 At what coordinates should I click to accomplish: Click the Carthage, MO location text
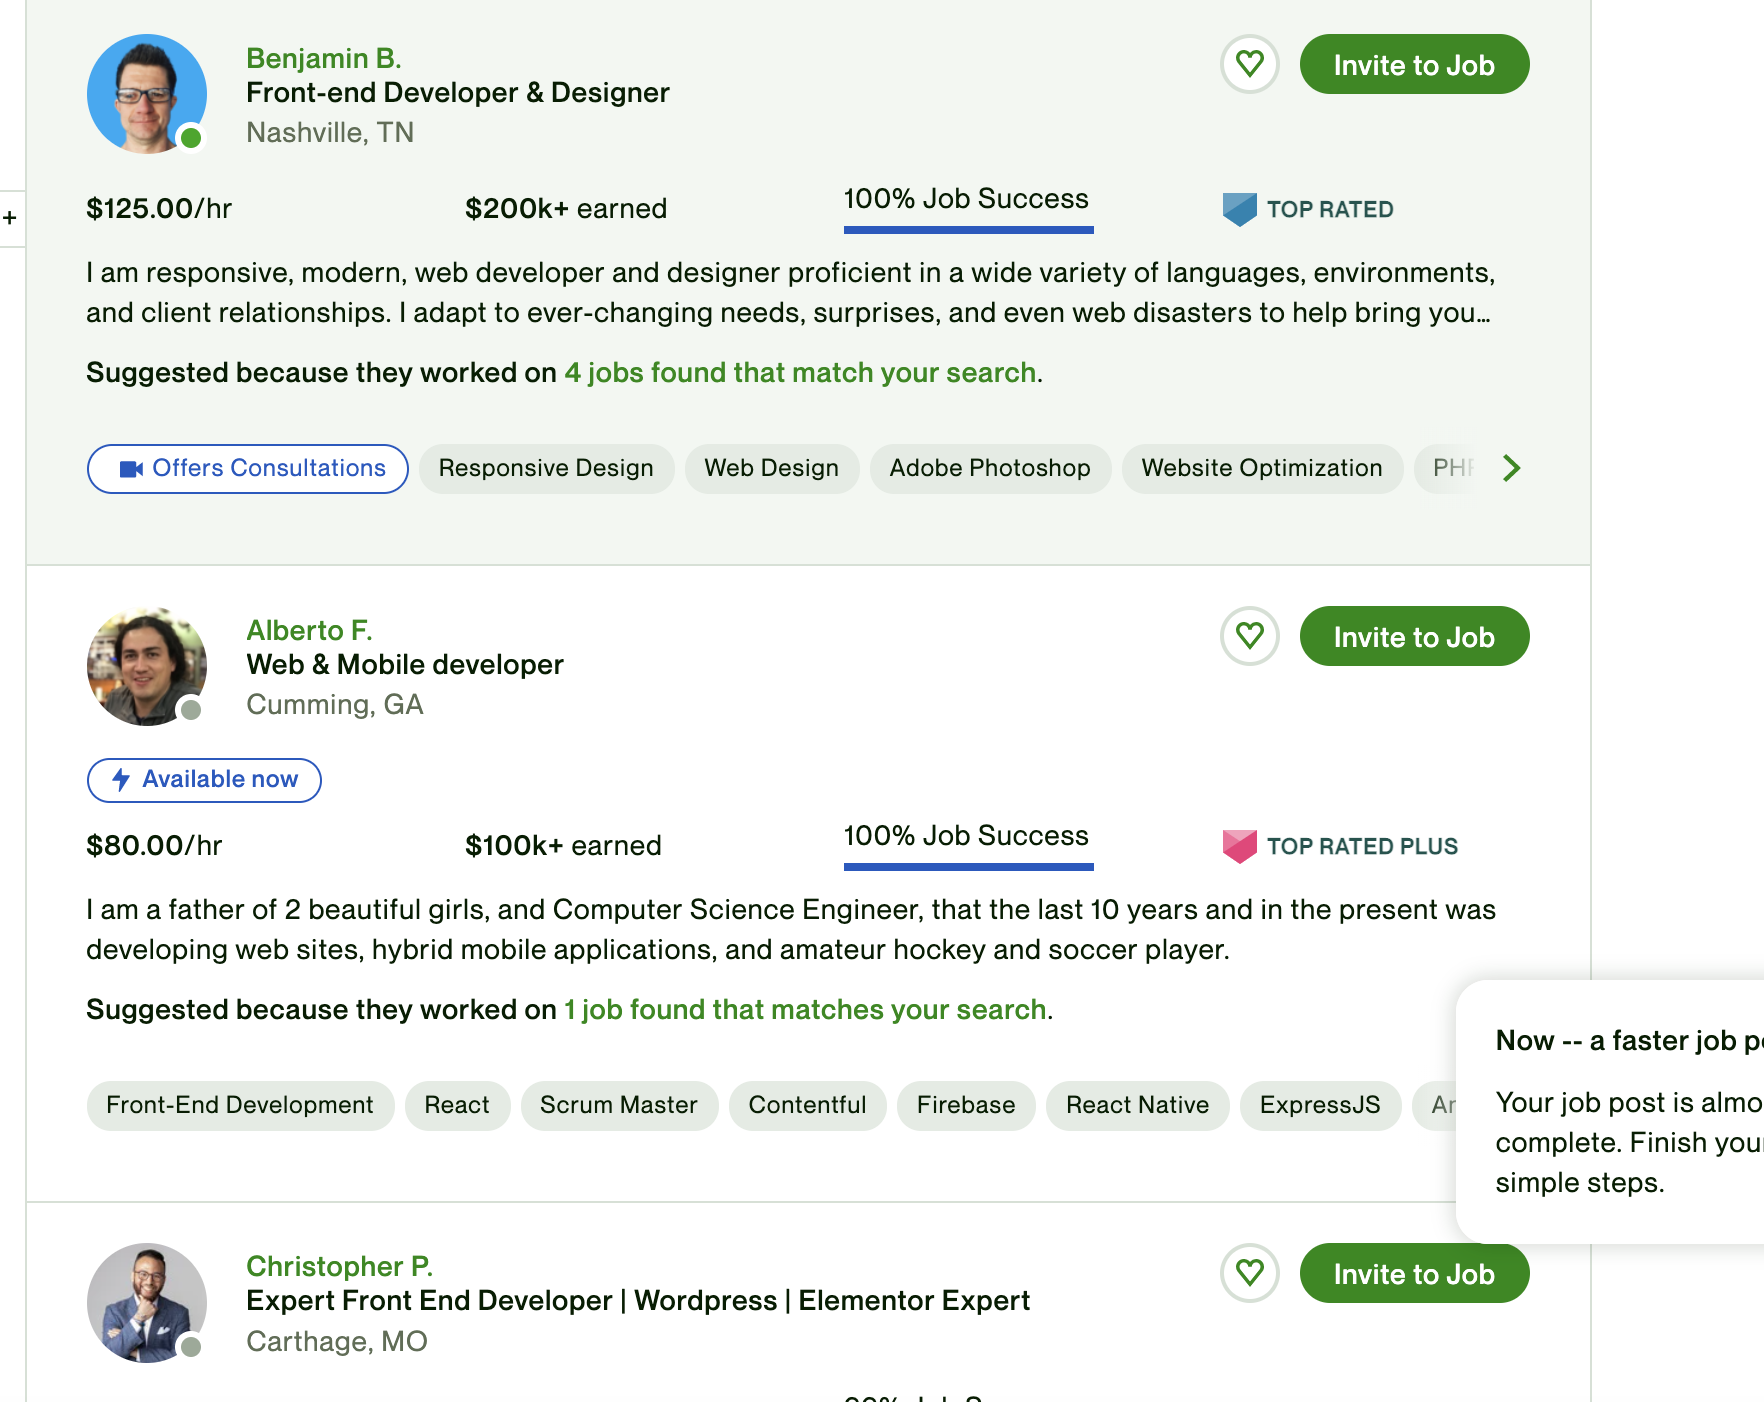tap(337, 1341)
